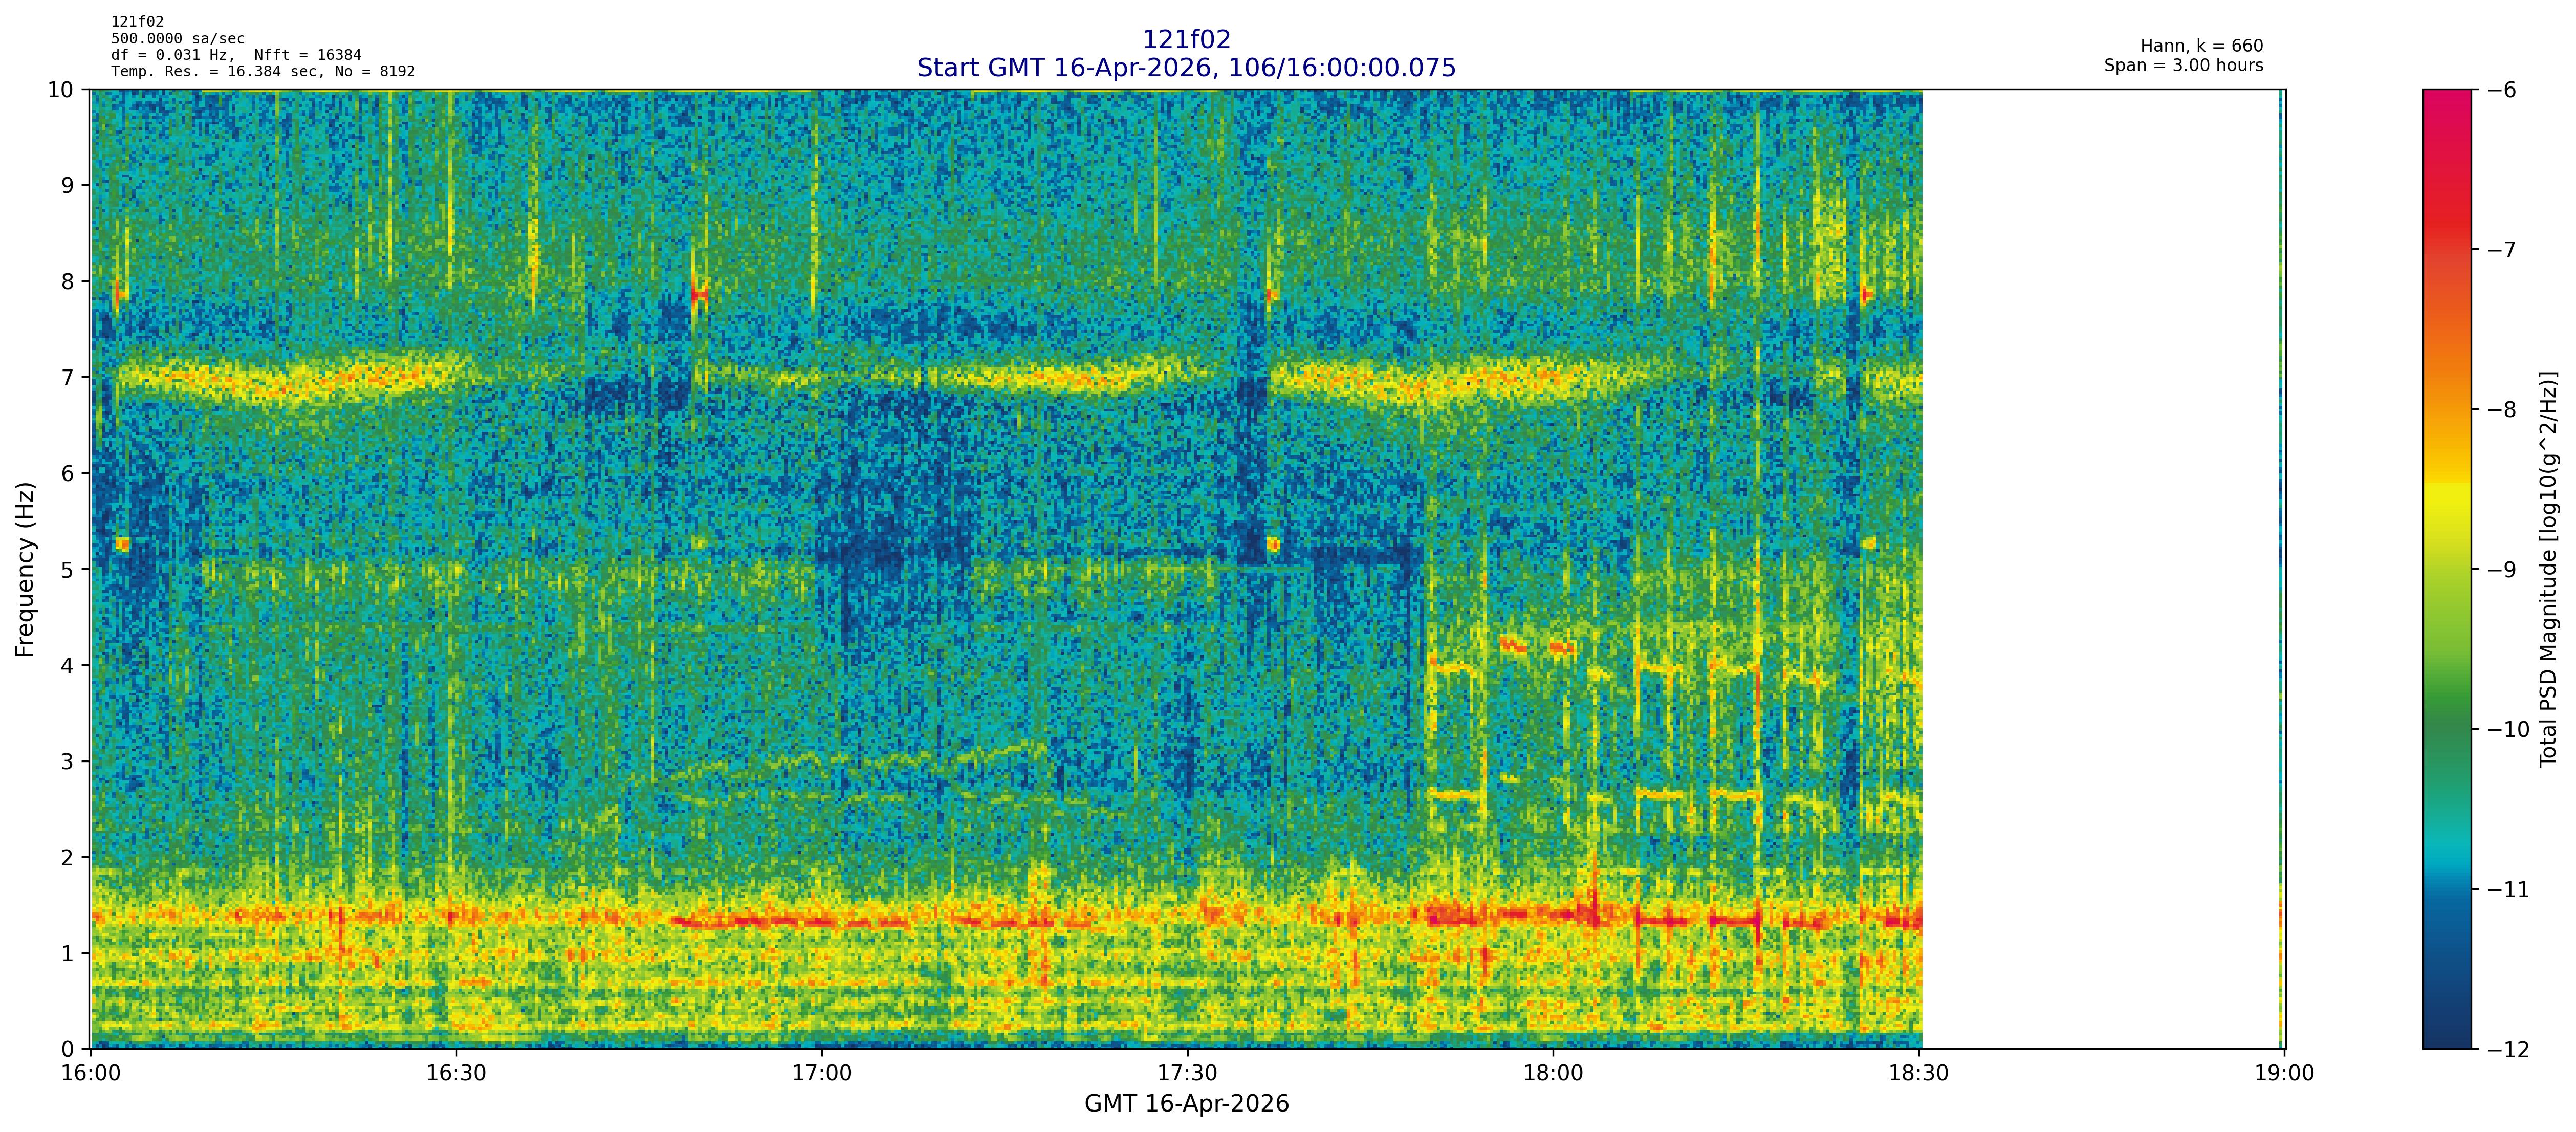Click the plot title 121f02
Screen dimensions: 2576x1132
point(1186,40)
